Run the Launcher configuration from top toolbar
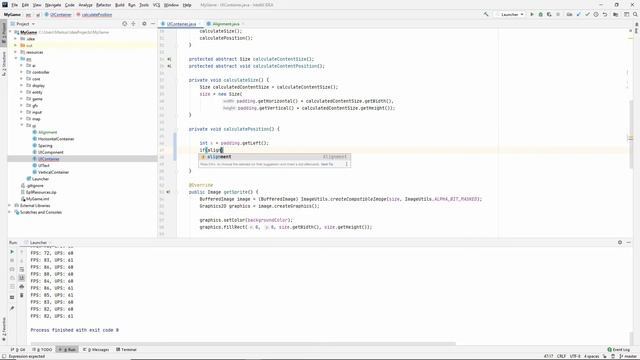 (x=532, y=14)
